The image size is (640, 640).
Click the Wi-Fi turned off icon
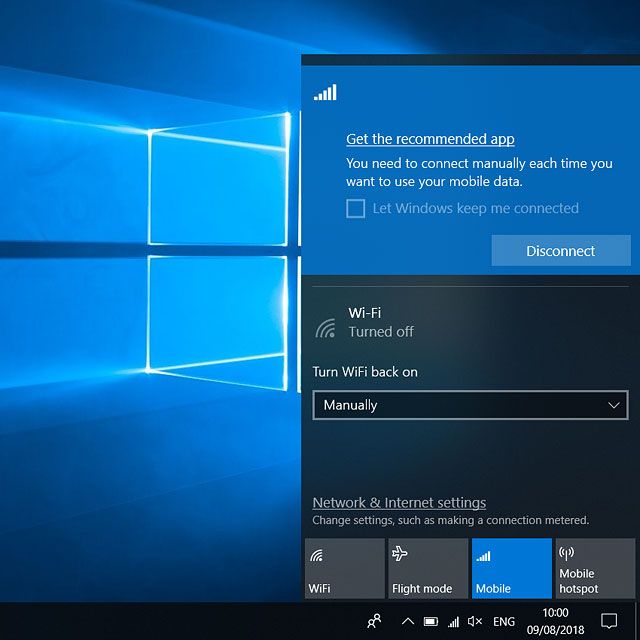pyautogui.click(x=325, y=328)
